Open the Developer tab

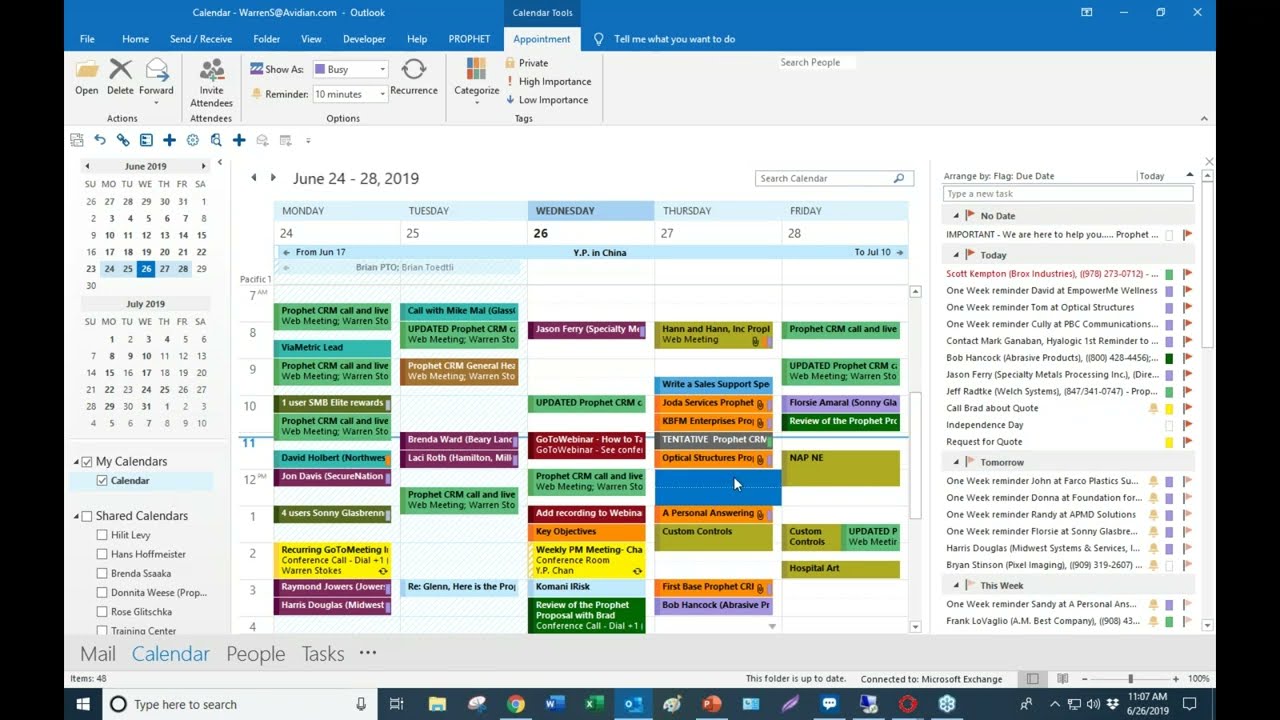364,39
